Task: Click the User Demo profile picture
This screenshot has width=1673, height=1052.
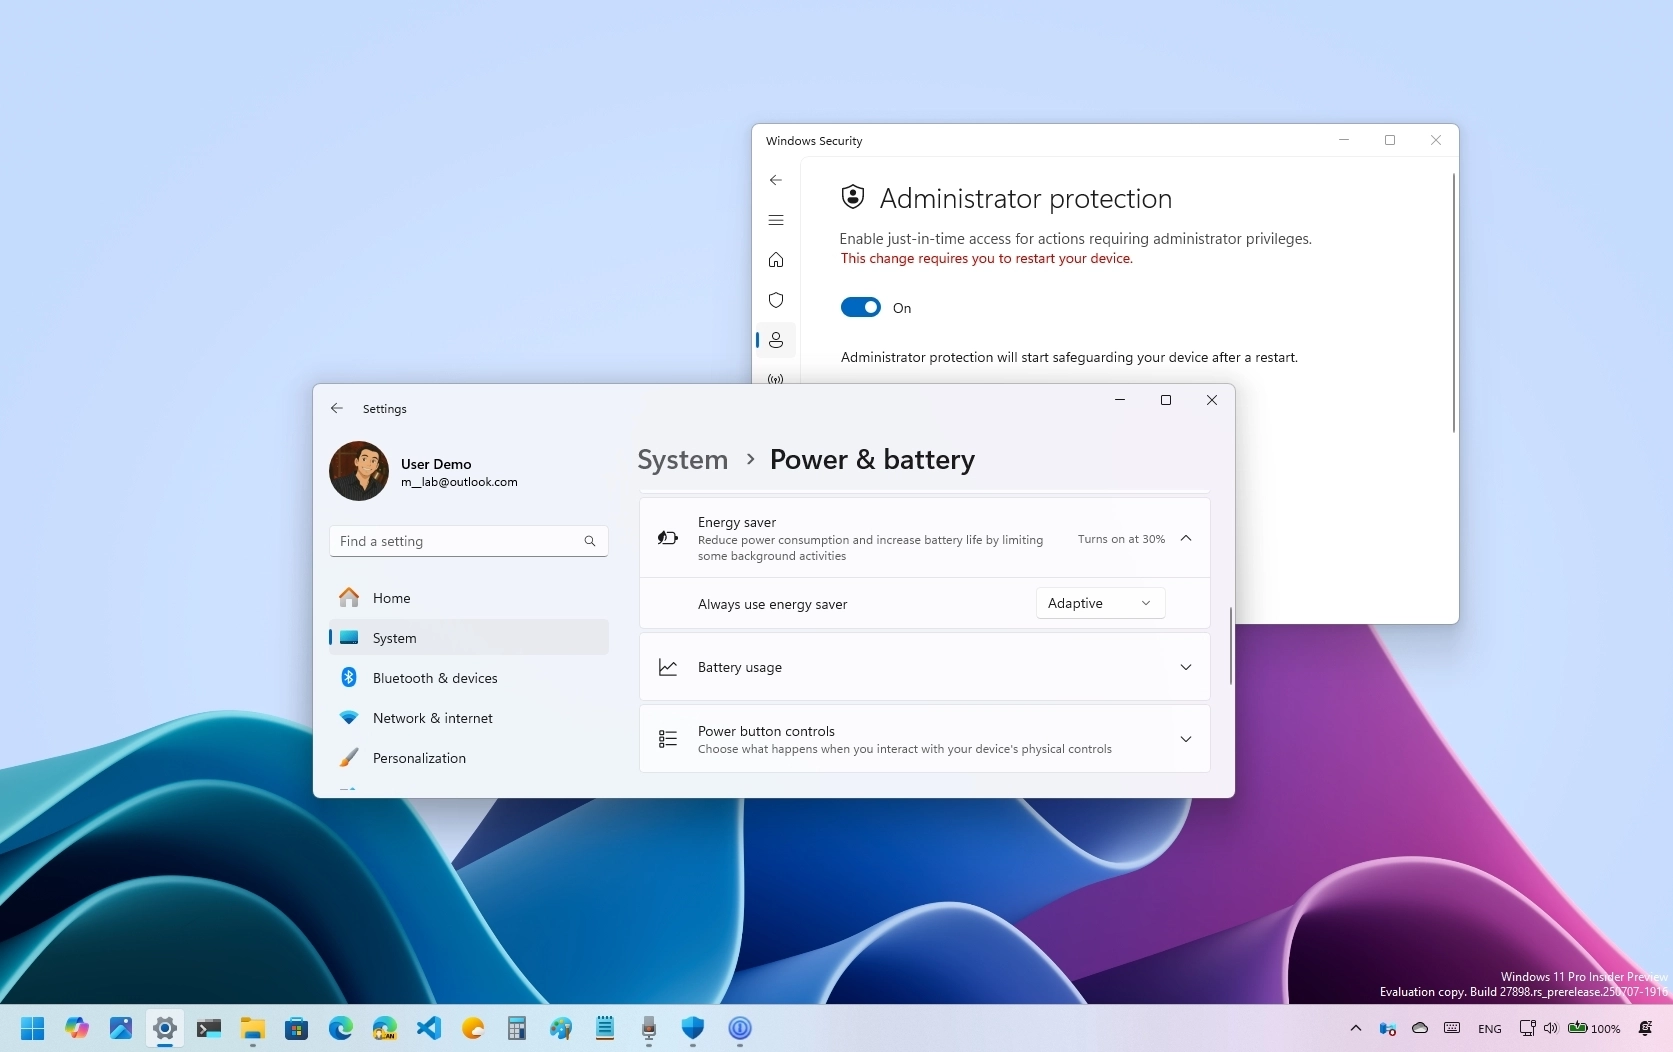Action: [359, 471]
